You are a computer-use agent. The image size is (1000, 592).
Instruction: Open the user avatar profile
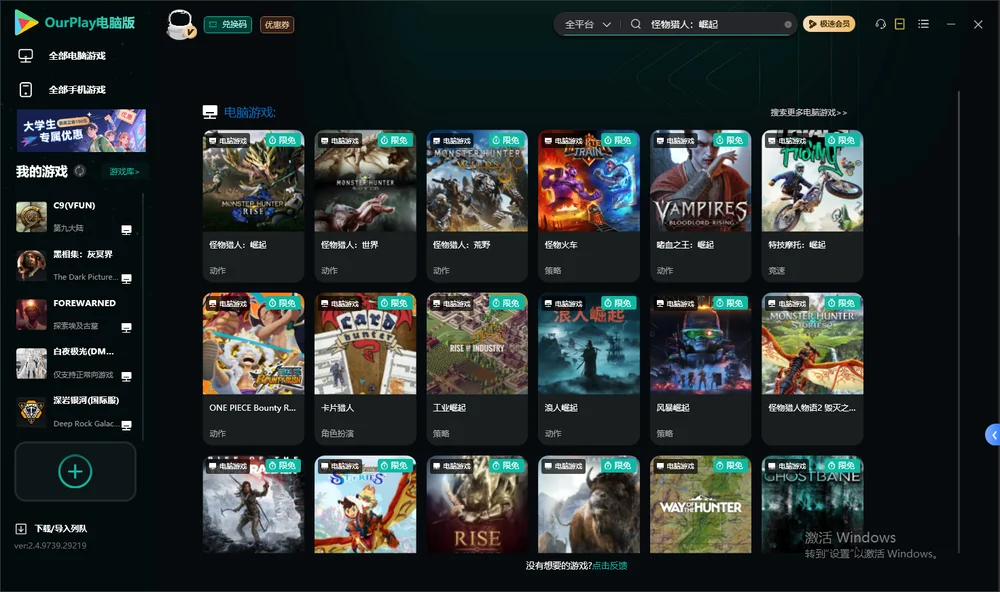180,24
